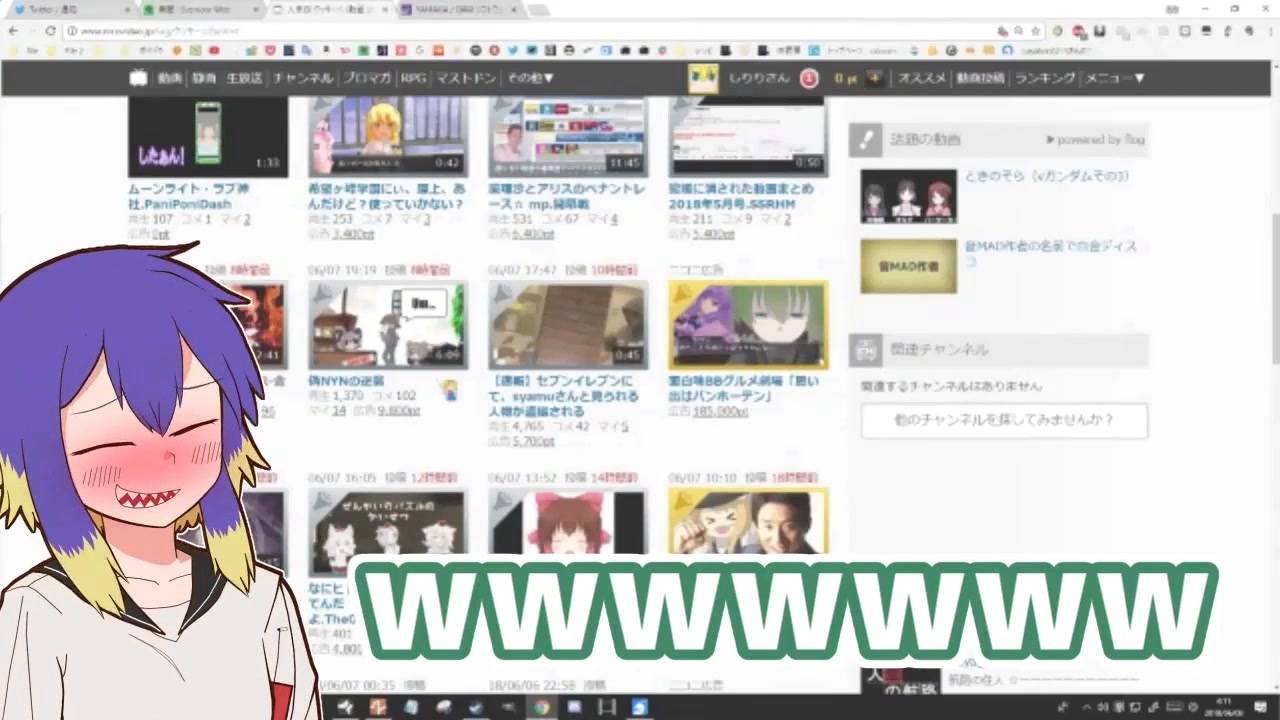
Task: Click the セブンイレブン syamuさん video title
Action: point(564,396)
